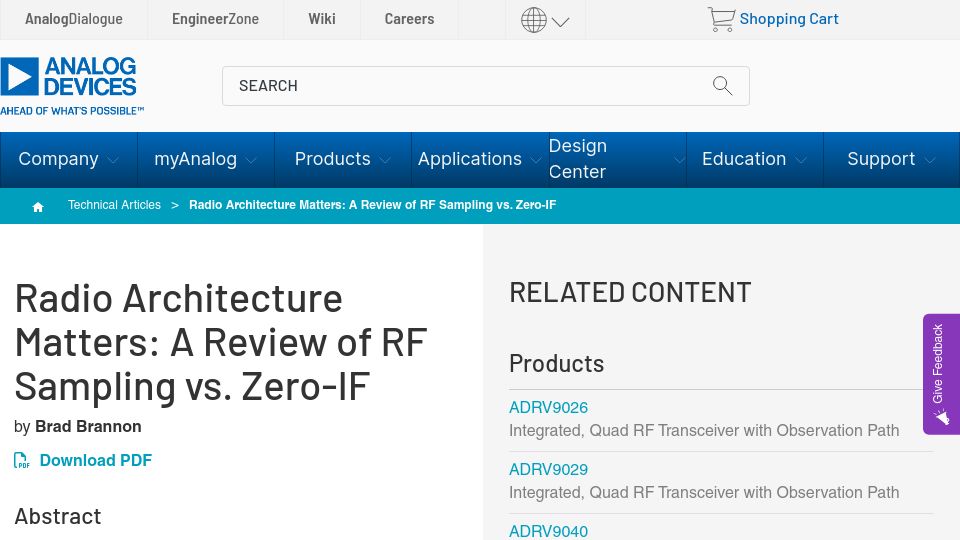Click the magnifier search icon
This screenshot has height=540, width=960.
click(722, 86)
